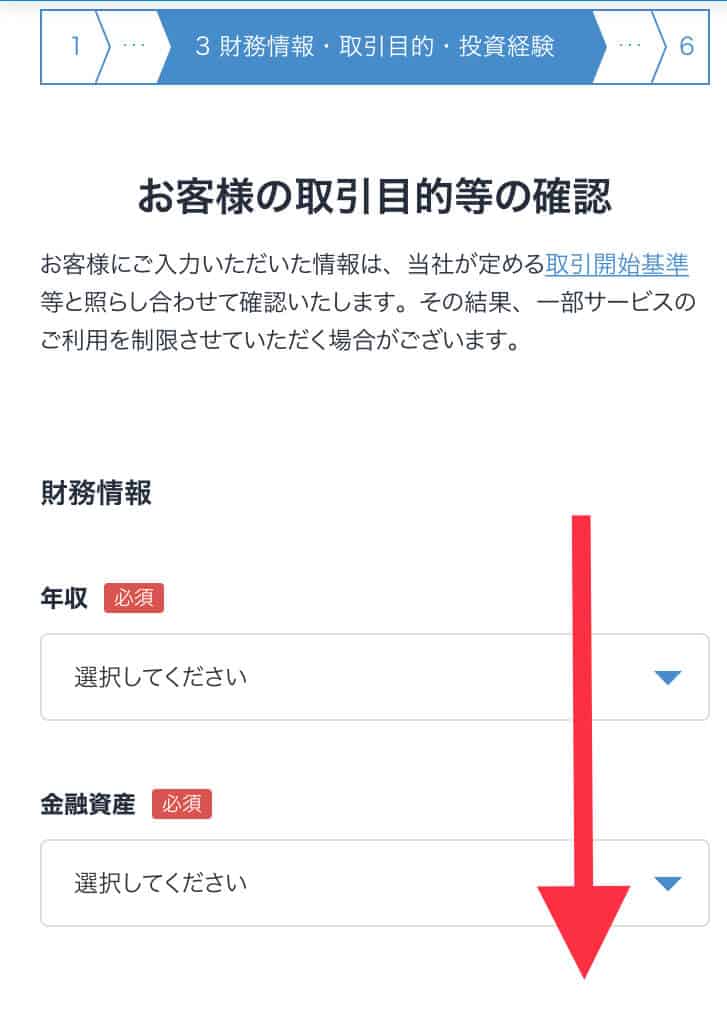This screenshot has height=1019, width=727.
Task: Click the 年収 field label
Action: [x=64, y=598]
